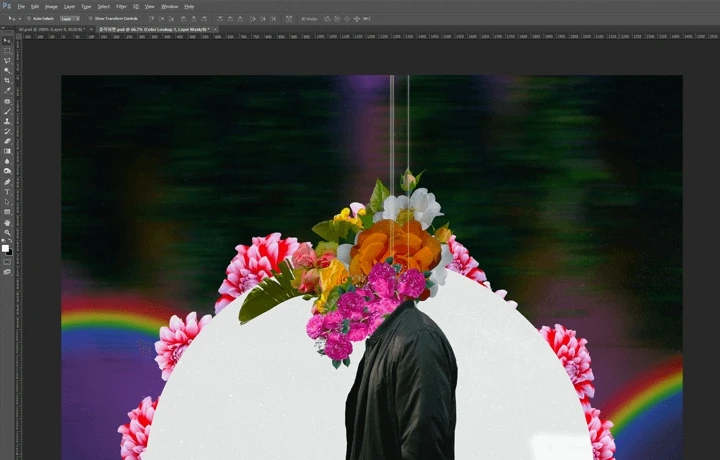Screen dimensions: 720x460
Task: Select the Polygonal Lasso tool
Action: coord(7,61)
